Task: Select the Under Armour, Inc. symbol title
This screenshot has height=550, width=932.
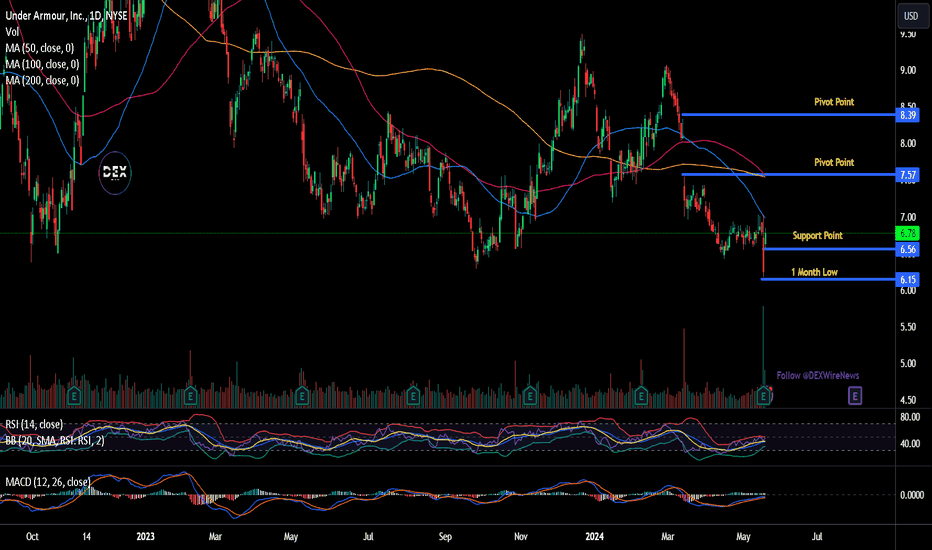Action: [67, 15]
